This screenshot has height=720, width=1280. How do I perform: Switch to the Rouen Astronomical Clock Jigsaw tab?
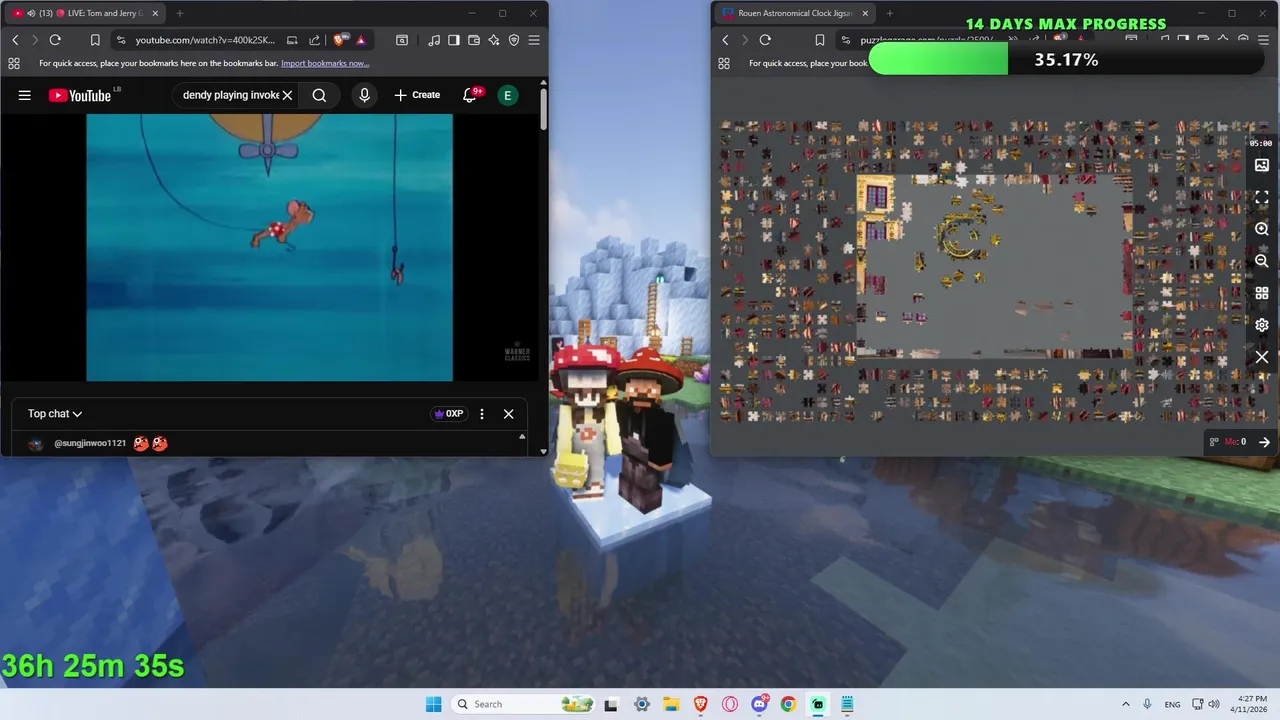[x=795, y=13]
